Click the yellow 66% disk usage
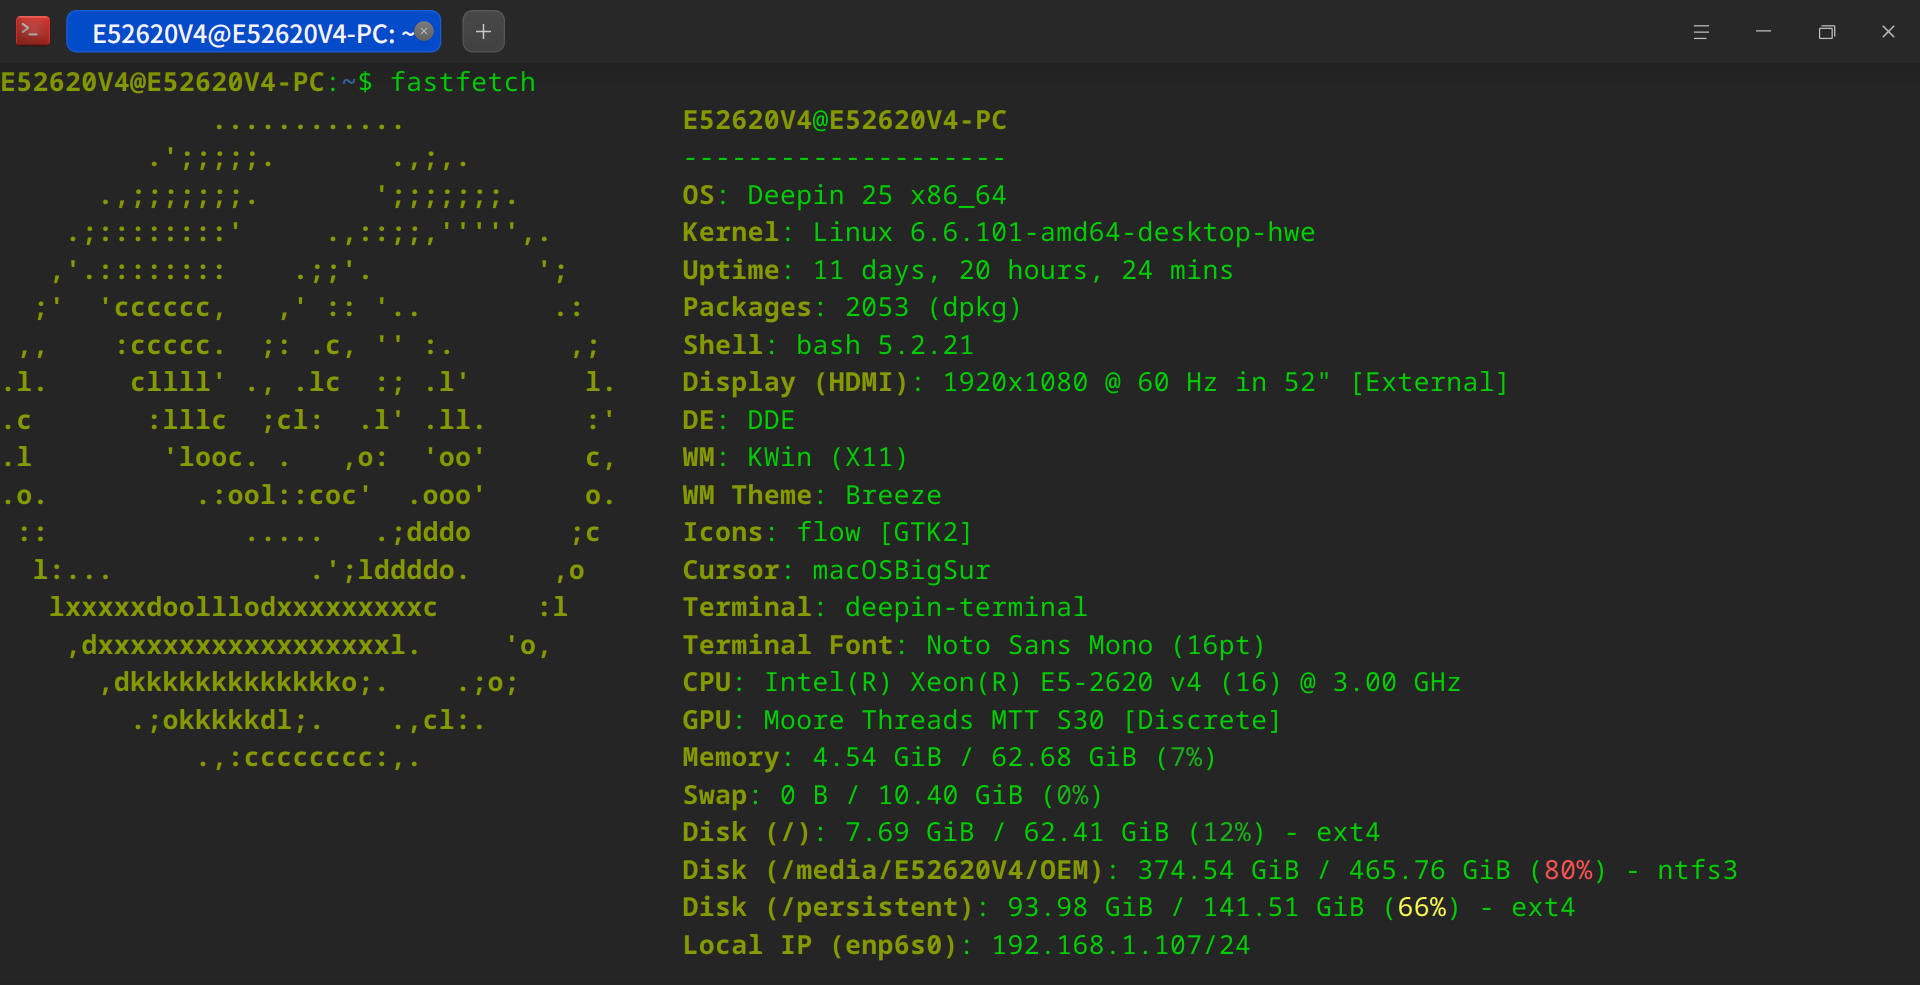Image resolution: width=1920 pixels, height=985 pixels. pyautogui.click(x=1421, y=907)
